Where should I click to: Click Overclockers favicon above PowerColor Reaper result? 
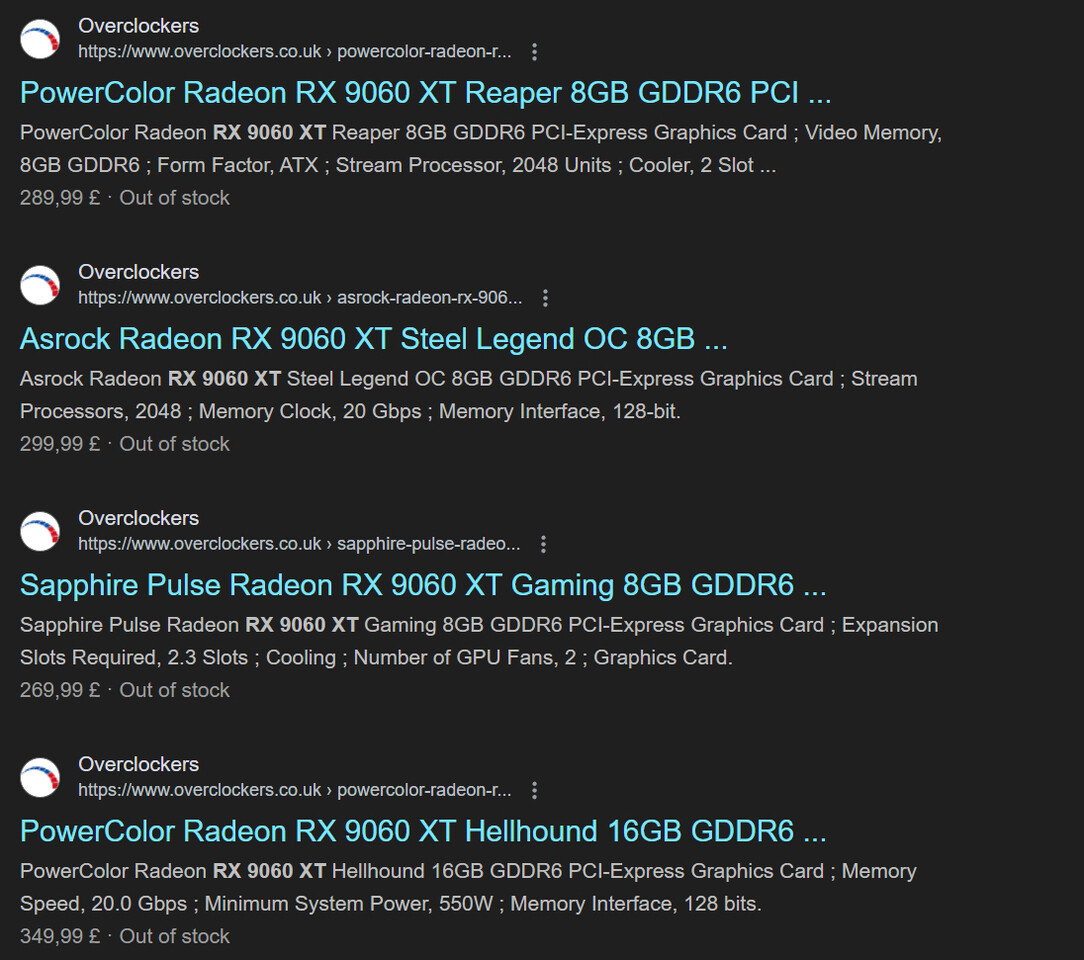[40, 39]
